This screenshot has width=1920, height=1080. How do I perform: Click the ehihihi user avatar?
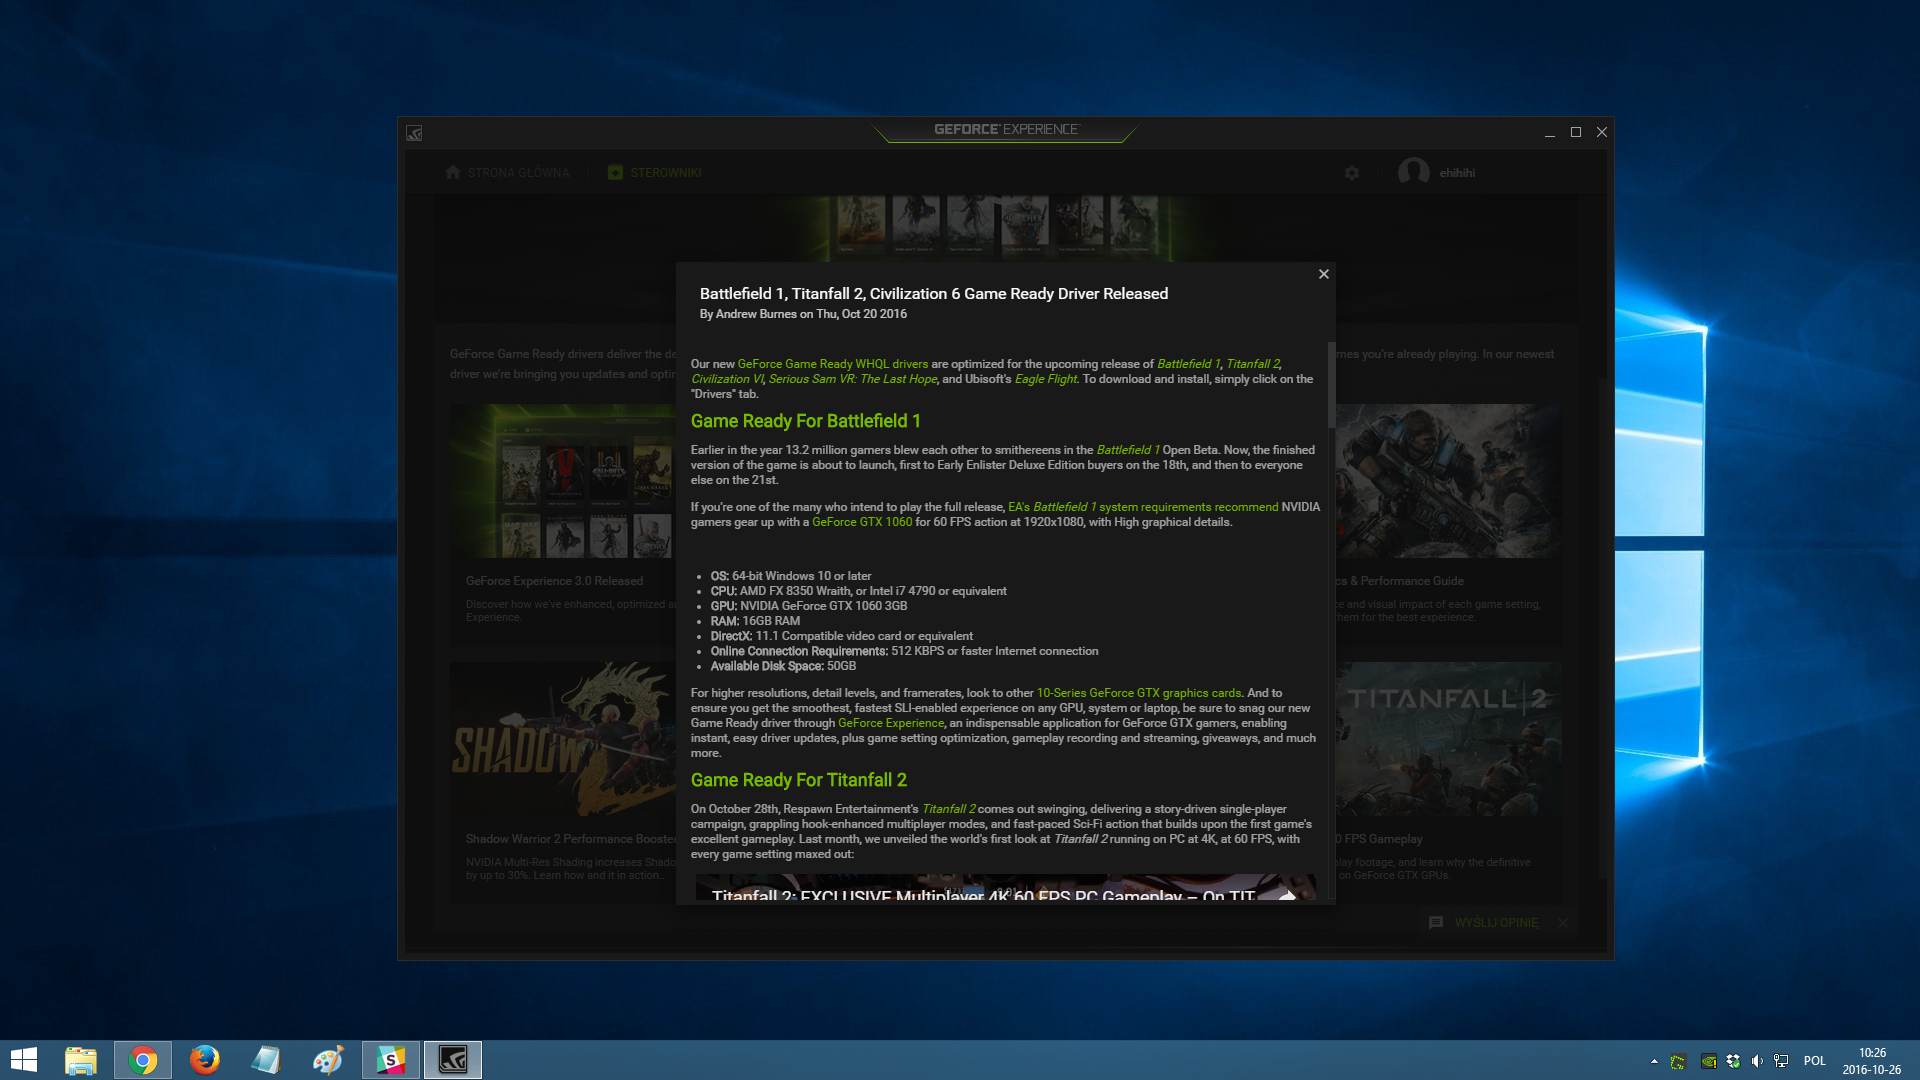point(1413,172)
